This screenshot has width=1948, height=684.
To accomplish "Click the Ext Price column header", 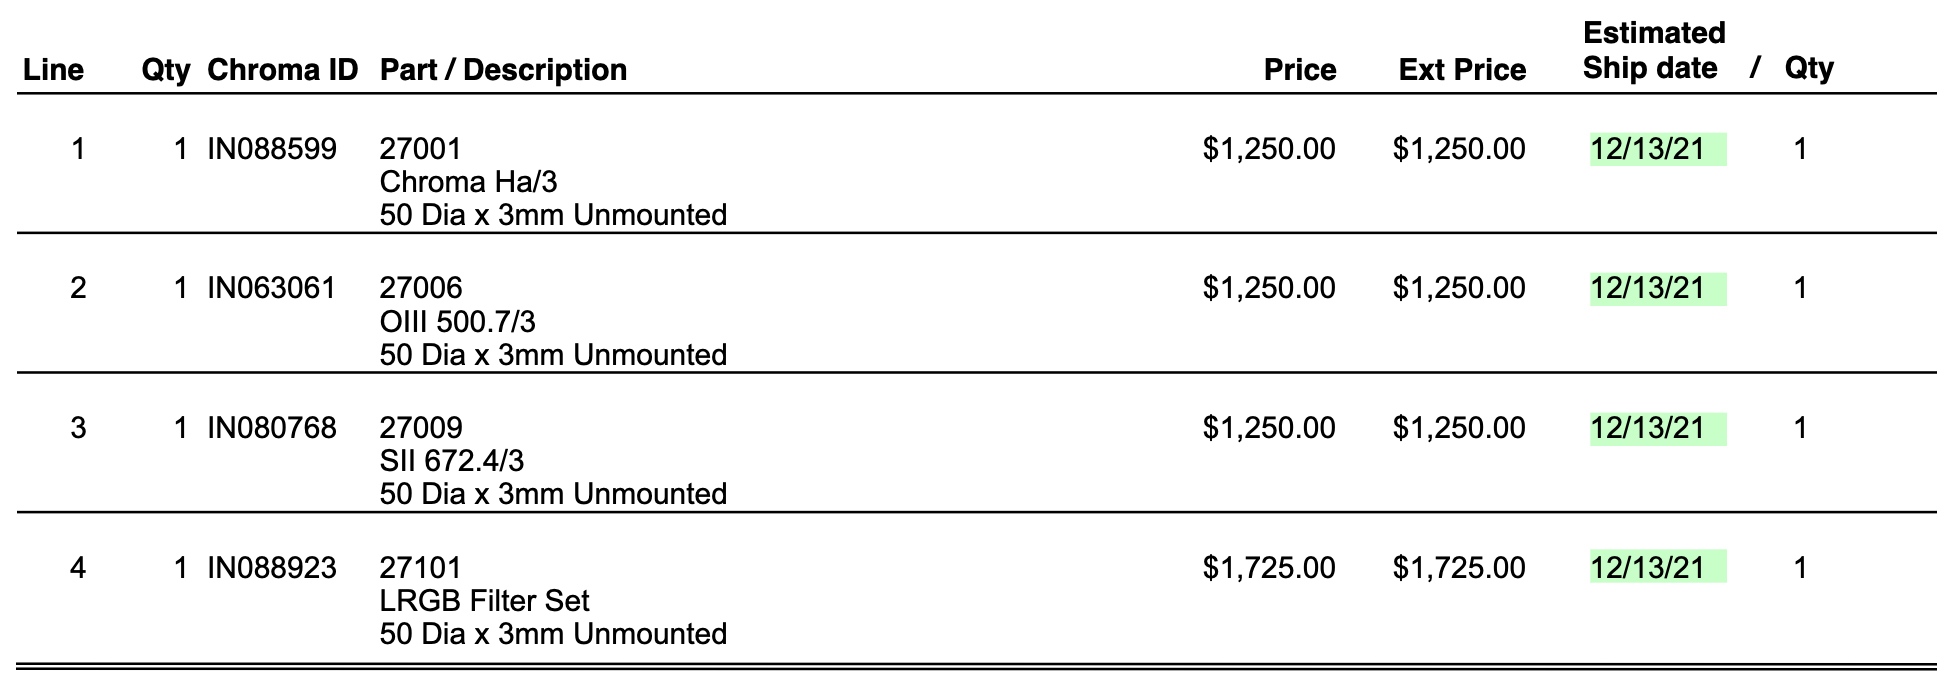I will point(1462,69).
